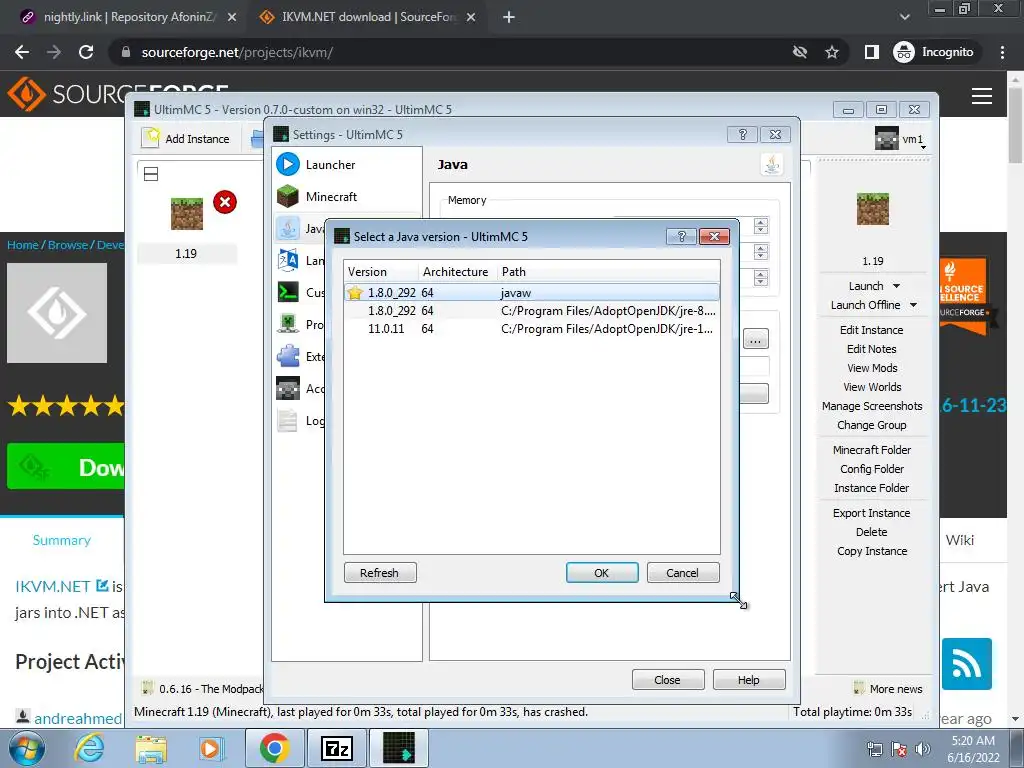1024x768 pixels.
Task: Open the Launch dropdown arrow
Action: coord(897,286)
